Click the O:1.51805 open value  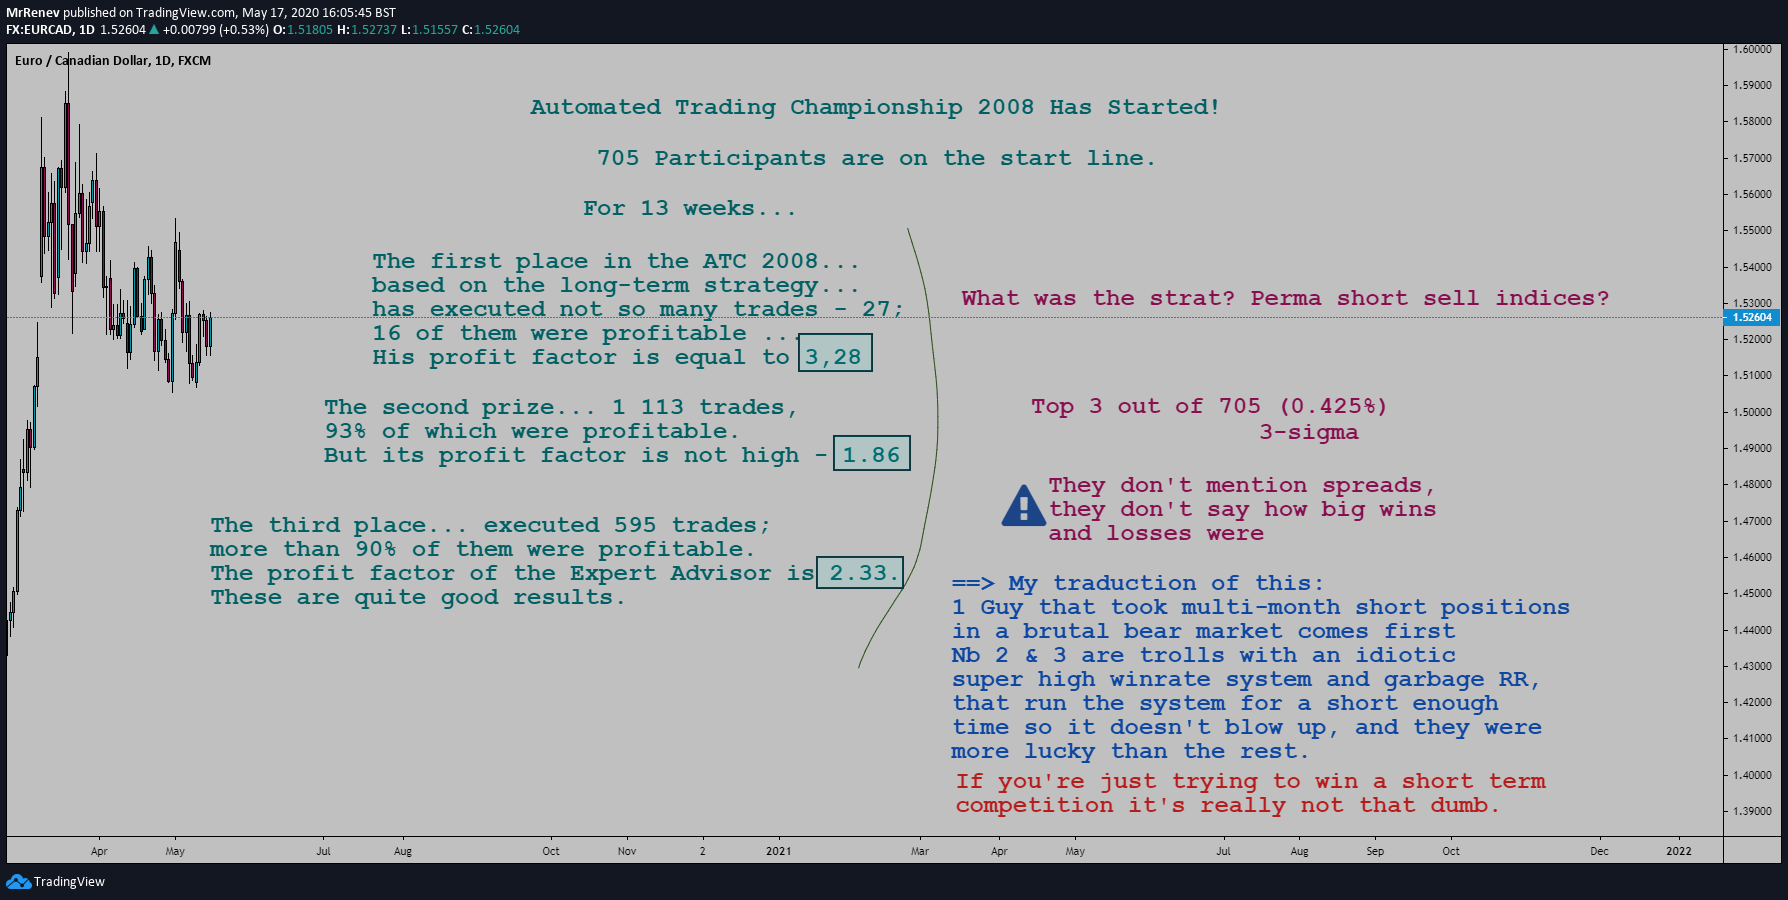[303, 30]
